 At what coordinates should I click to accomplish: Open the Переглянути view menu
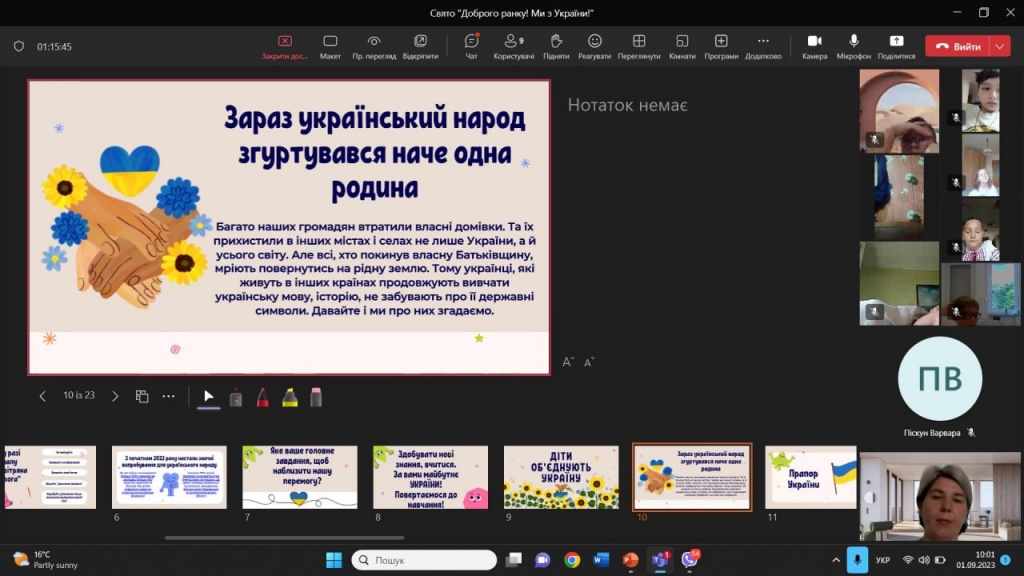click(x=639, y=46)
